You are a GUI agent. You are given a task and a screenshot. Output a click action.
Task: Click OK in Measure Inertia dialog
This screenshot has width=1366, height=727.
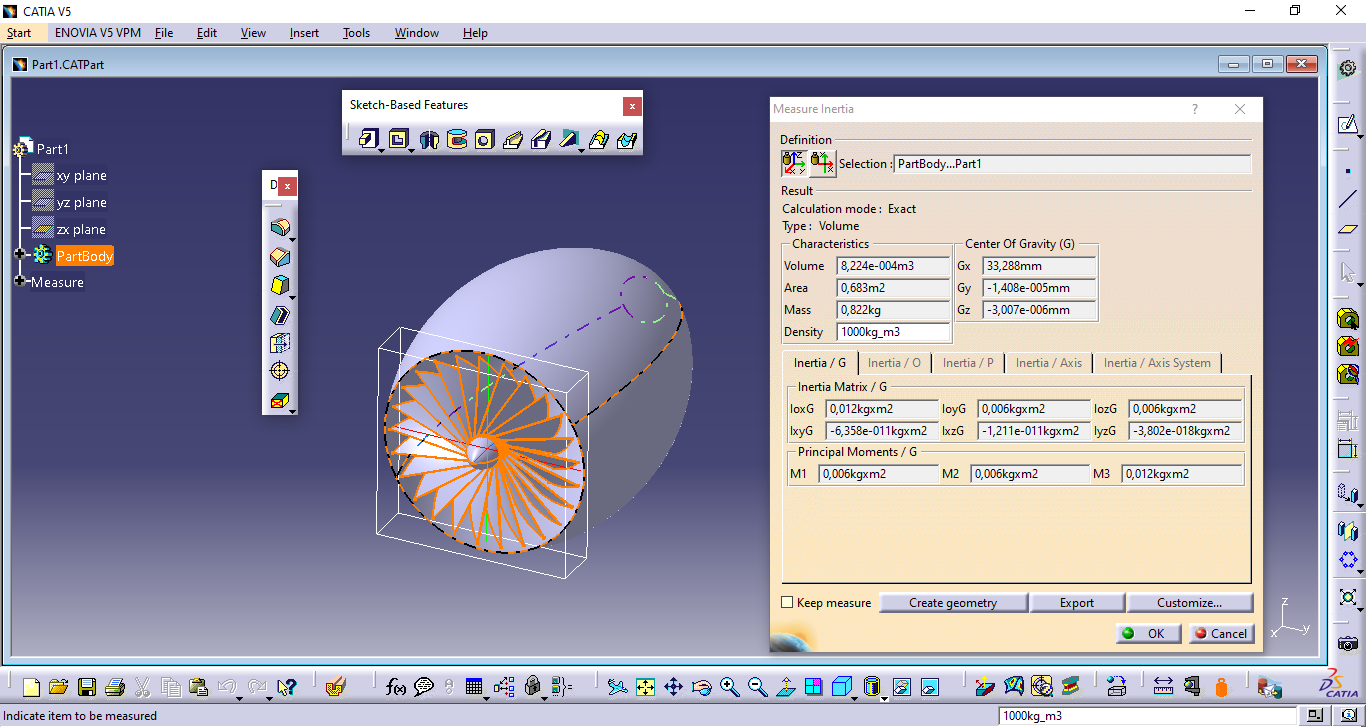click(x=1148, y=633)
